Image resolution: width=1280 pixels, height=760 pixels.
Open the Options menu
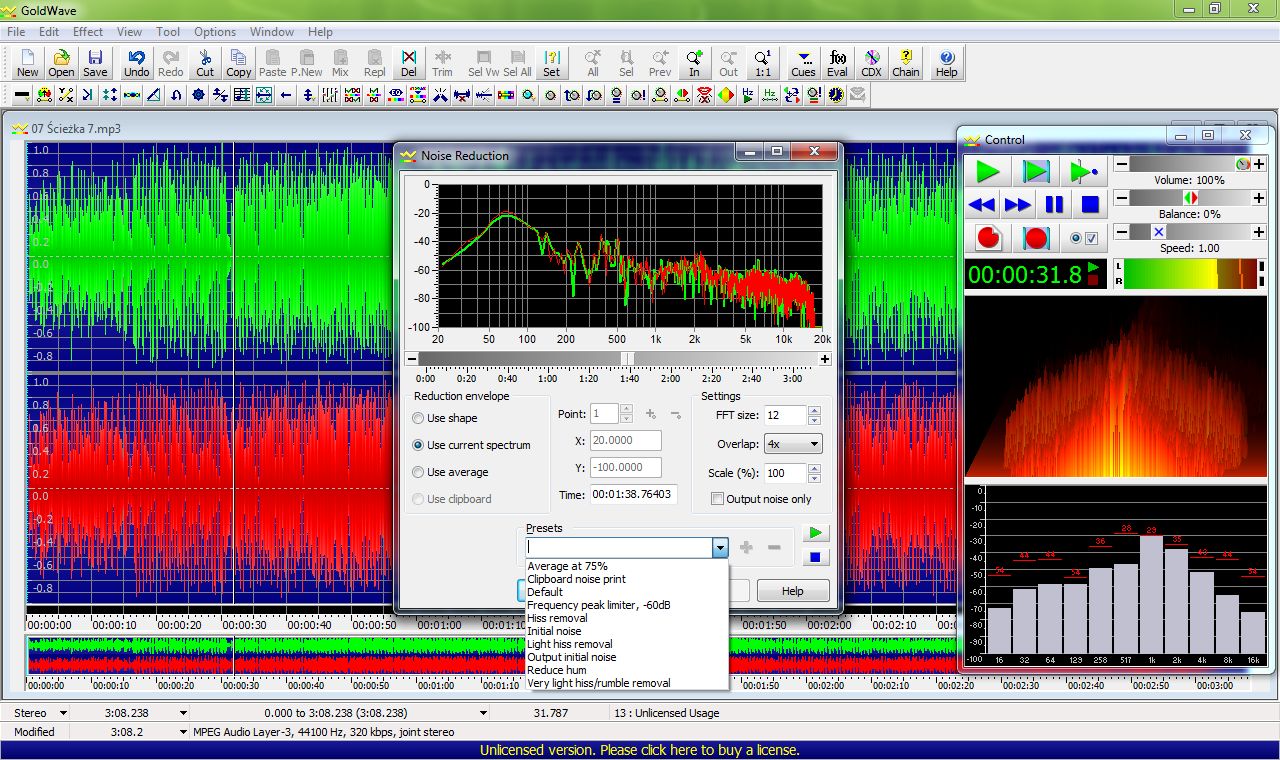coord(215,32)
